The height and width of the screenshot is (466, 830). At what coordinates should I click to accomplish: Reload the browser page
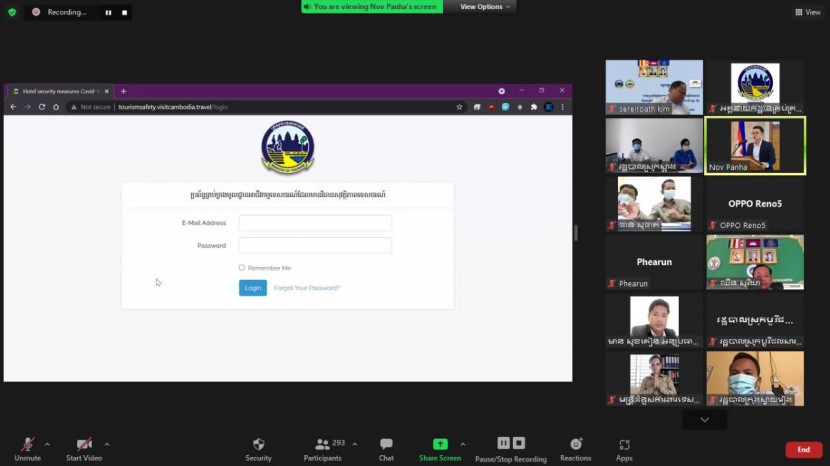pos(42,107)
